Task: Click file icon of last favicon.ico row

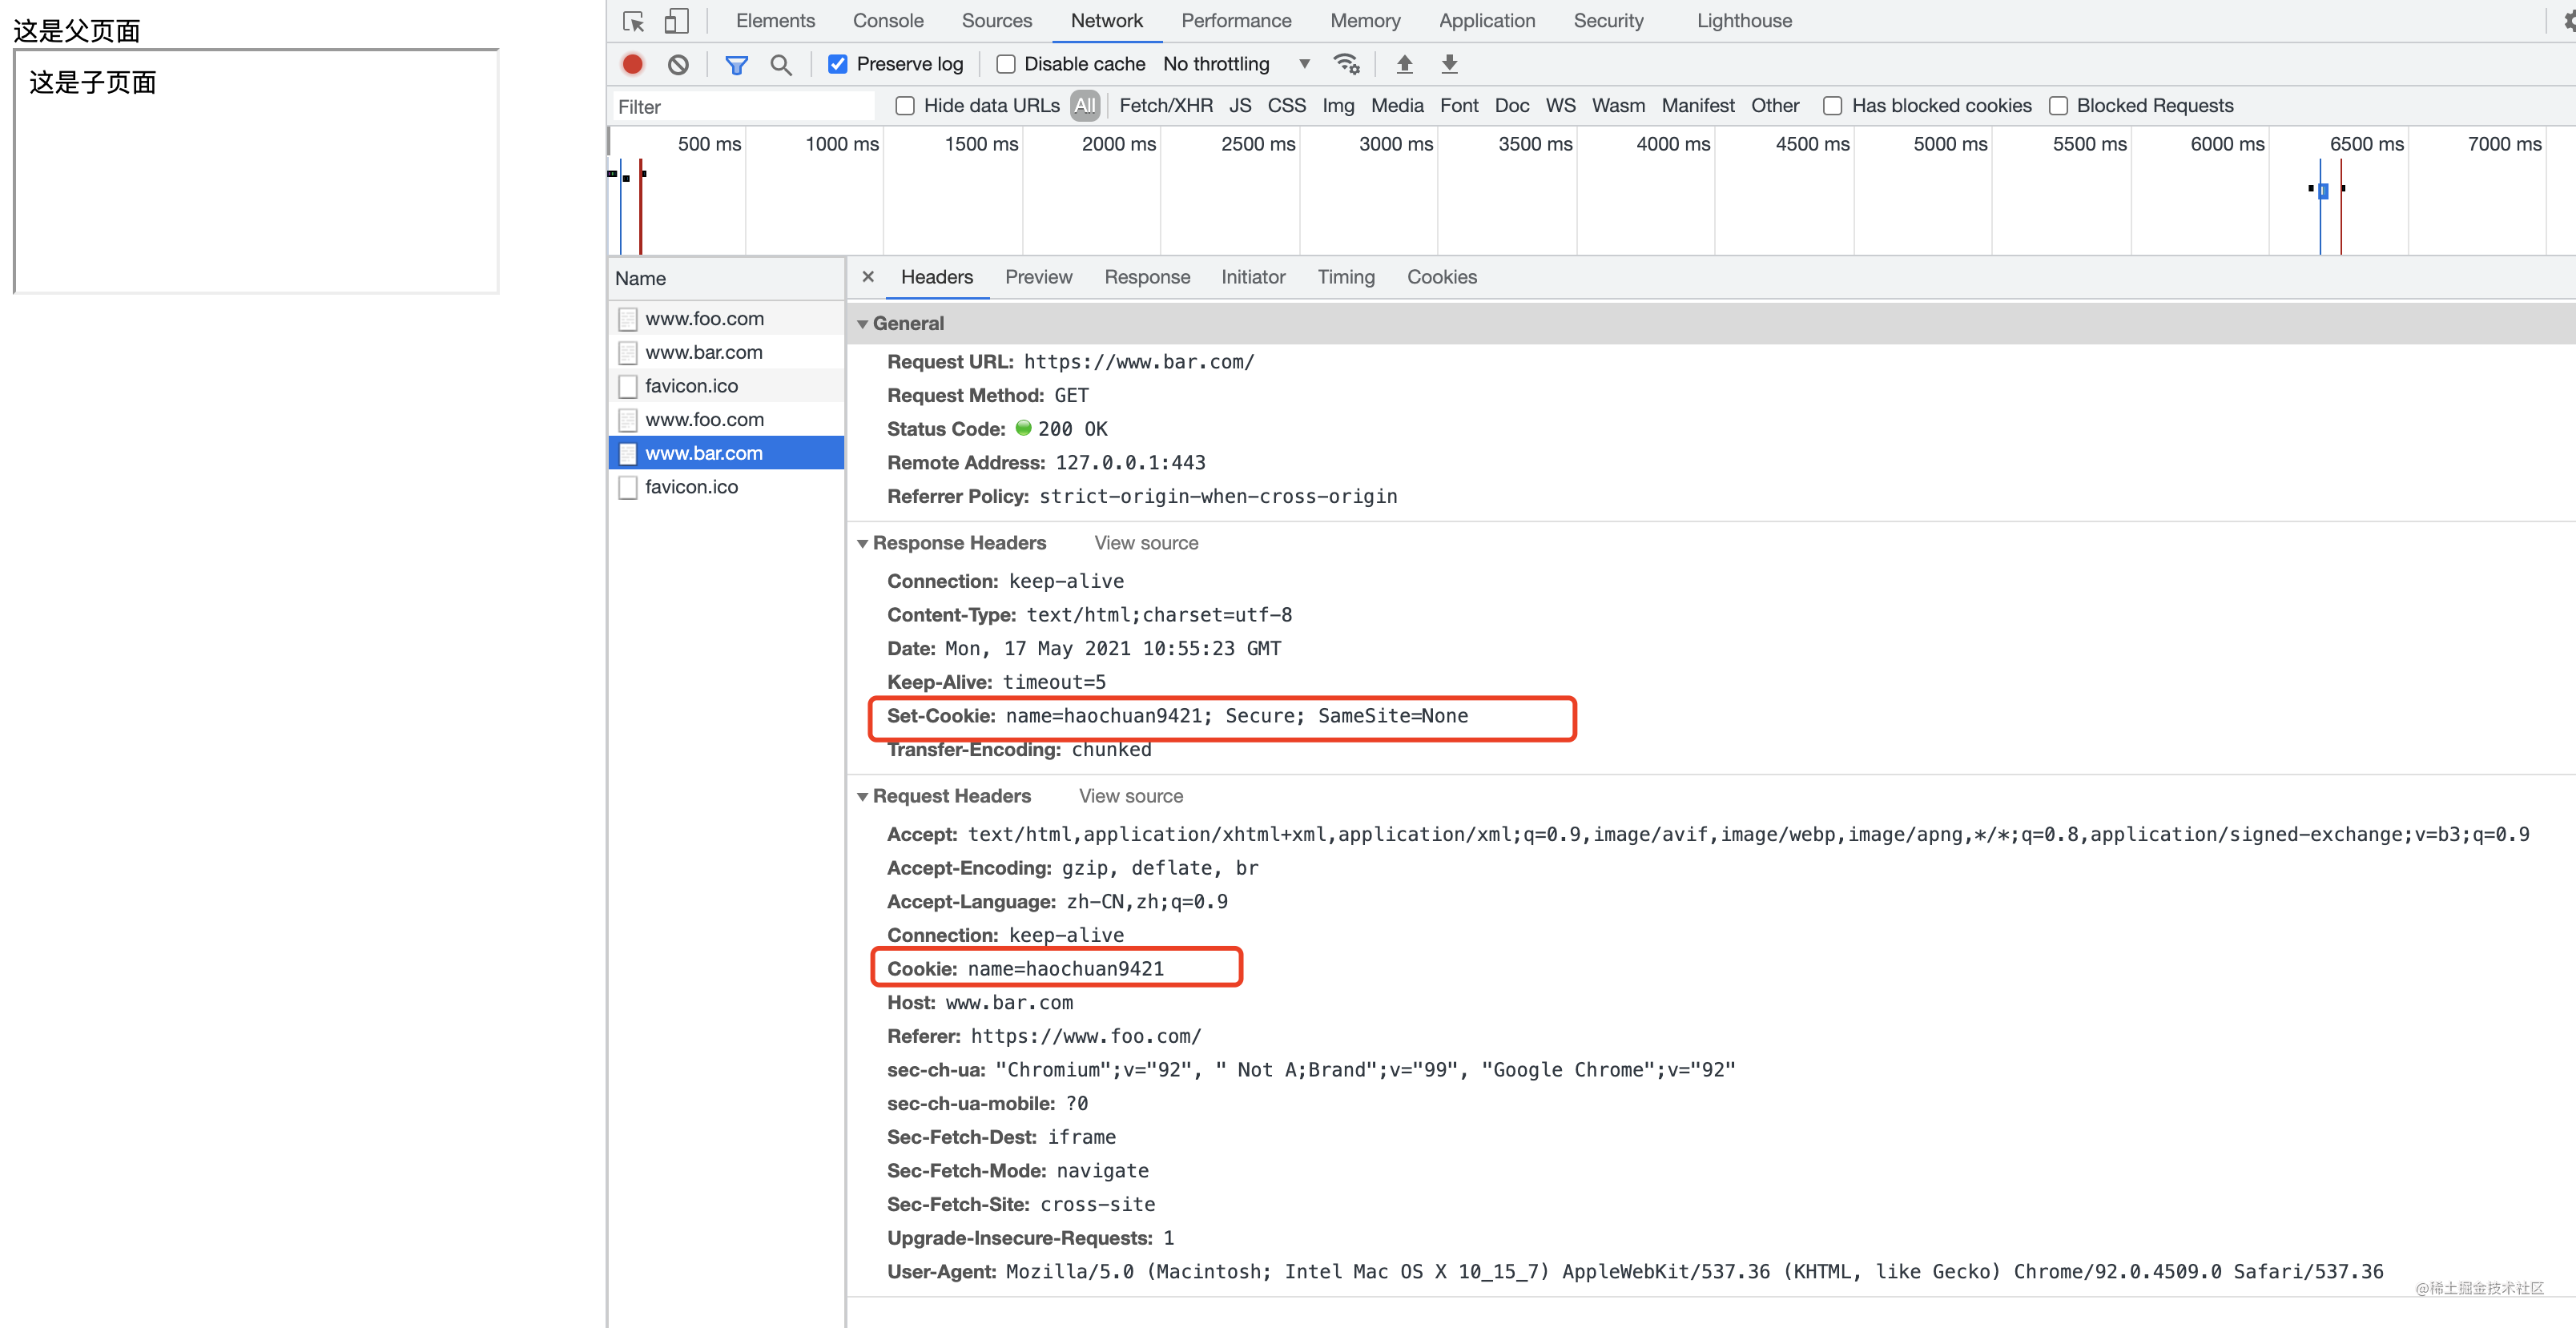Action: tap(628, 487)
